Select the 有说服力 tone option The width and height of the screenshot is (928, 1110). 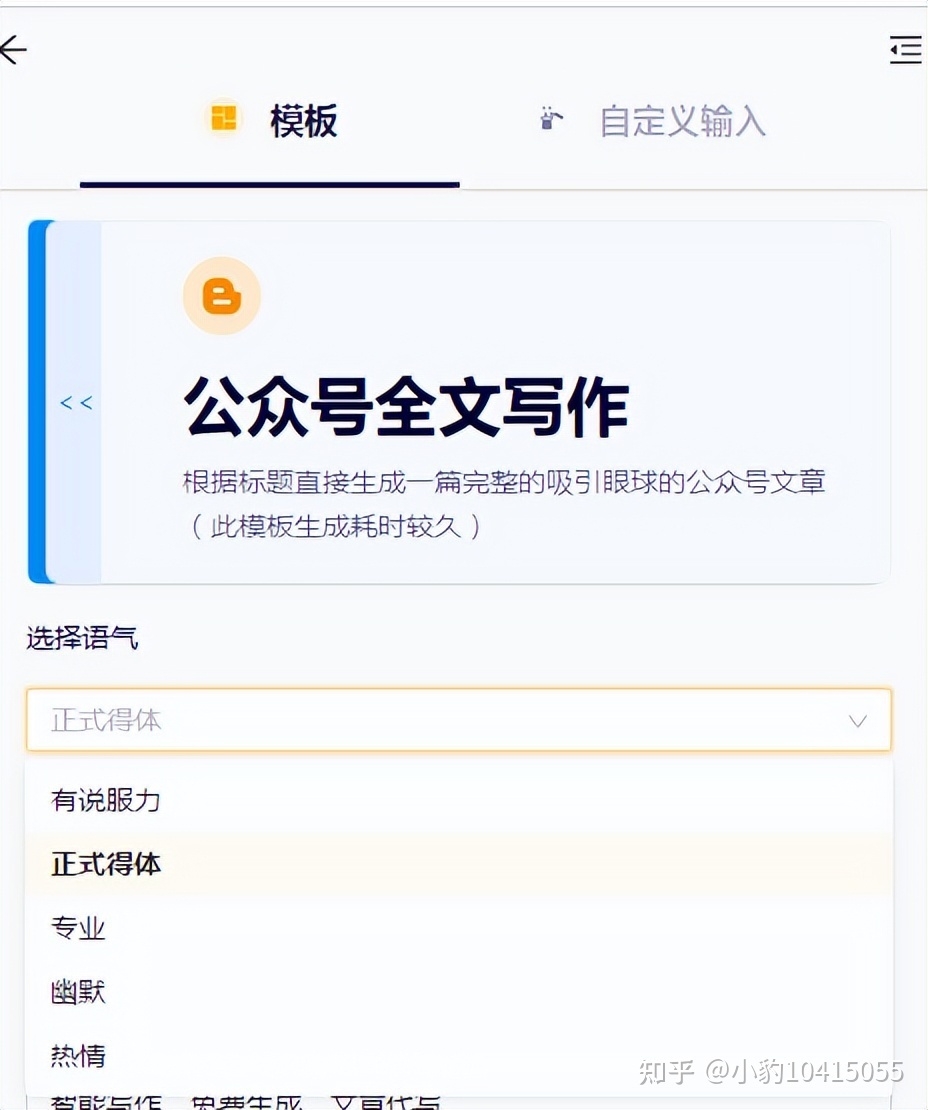pyautogui.click(x=106, y=800)
